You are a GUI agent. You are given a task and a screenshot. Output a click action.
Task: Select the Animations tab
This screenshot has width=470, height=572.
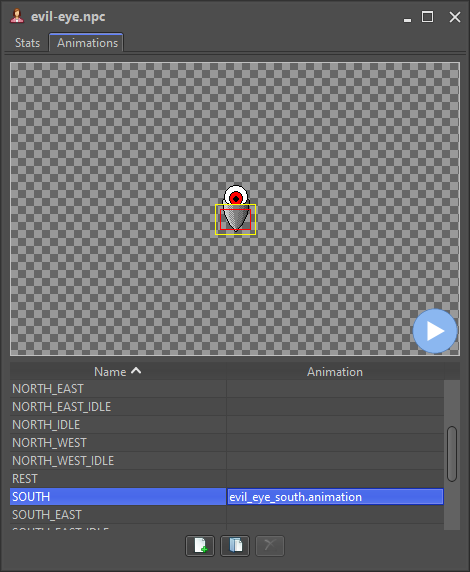tap(87, 43)
